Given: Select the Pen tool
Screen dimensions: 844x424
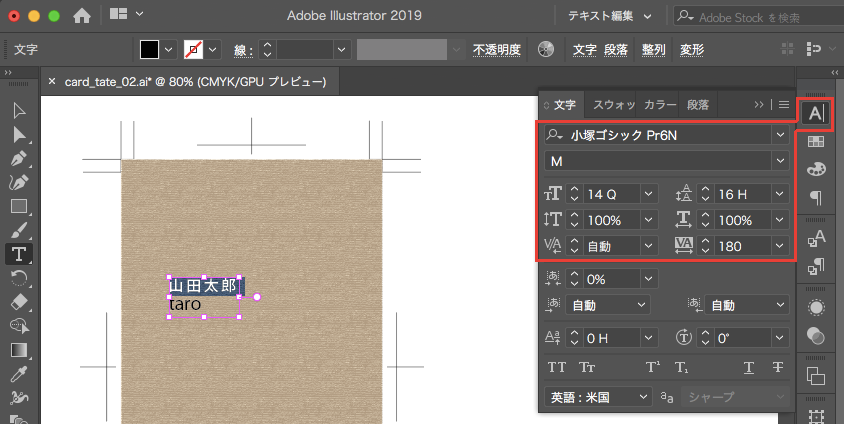Looking at the screenshot, I should 17,159.
